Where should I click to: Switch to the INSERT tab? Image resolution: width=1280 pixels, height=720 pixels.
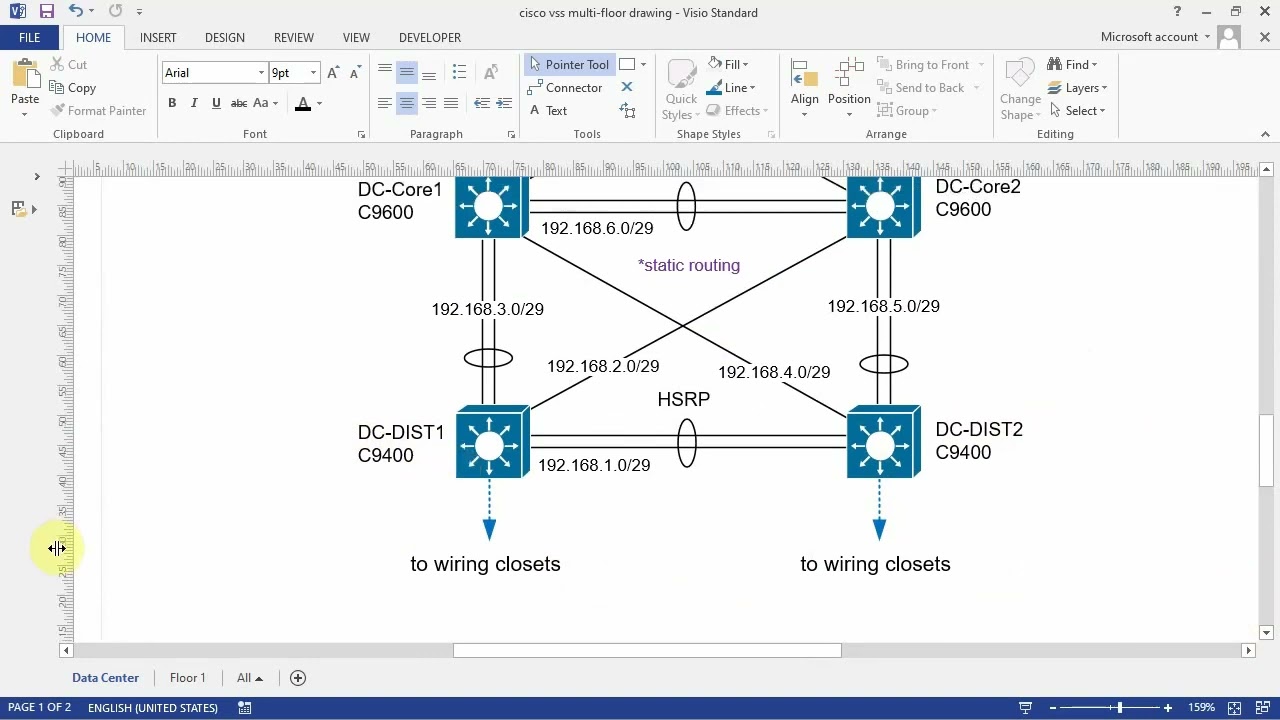[158, 37]
